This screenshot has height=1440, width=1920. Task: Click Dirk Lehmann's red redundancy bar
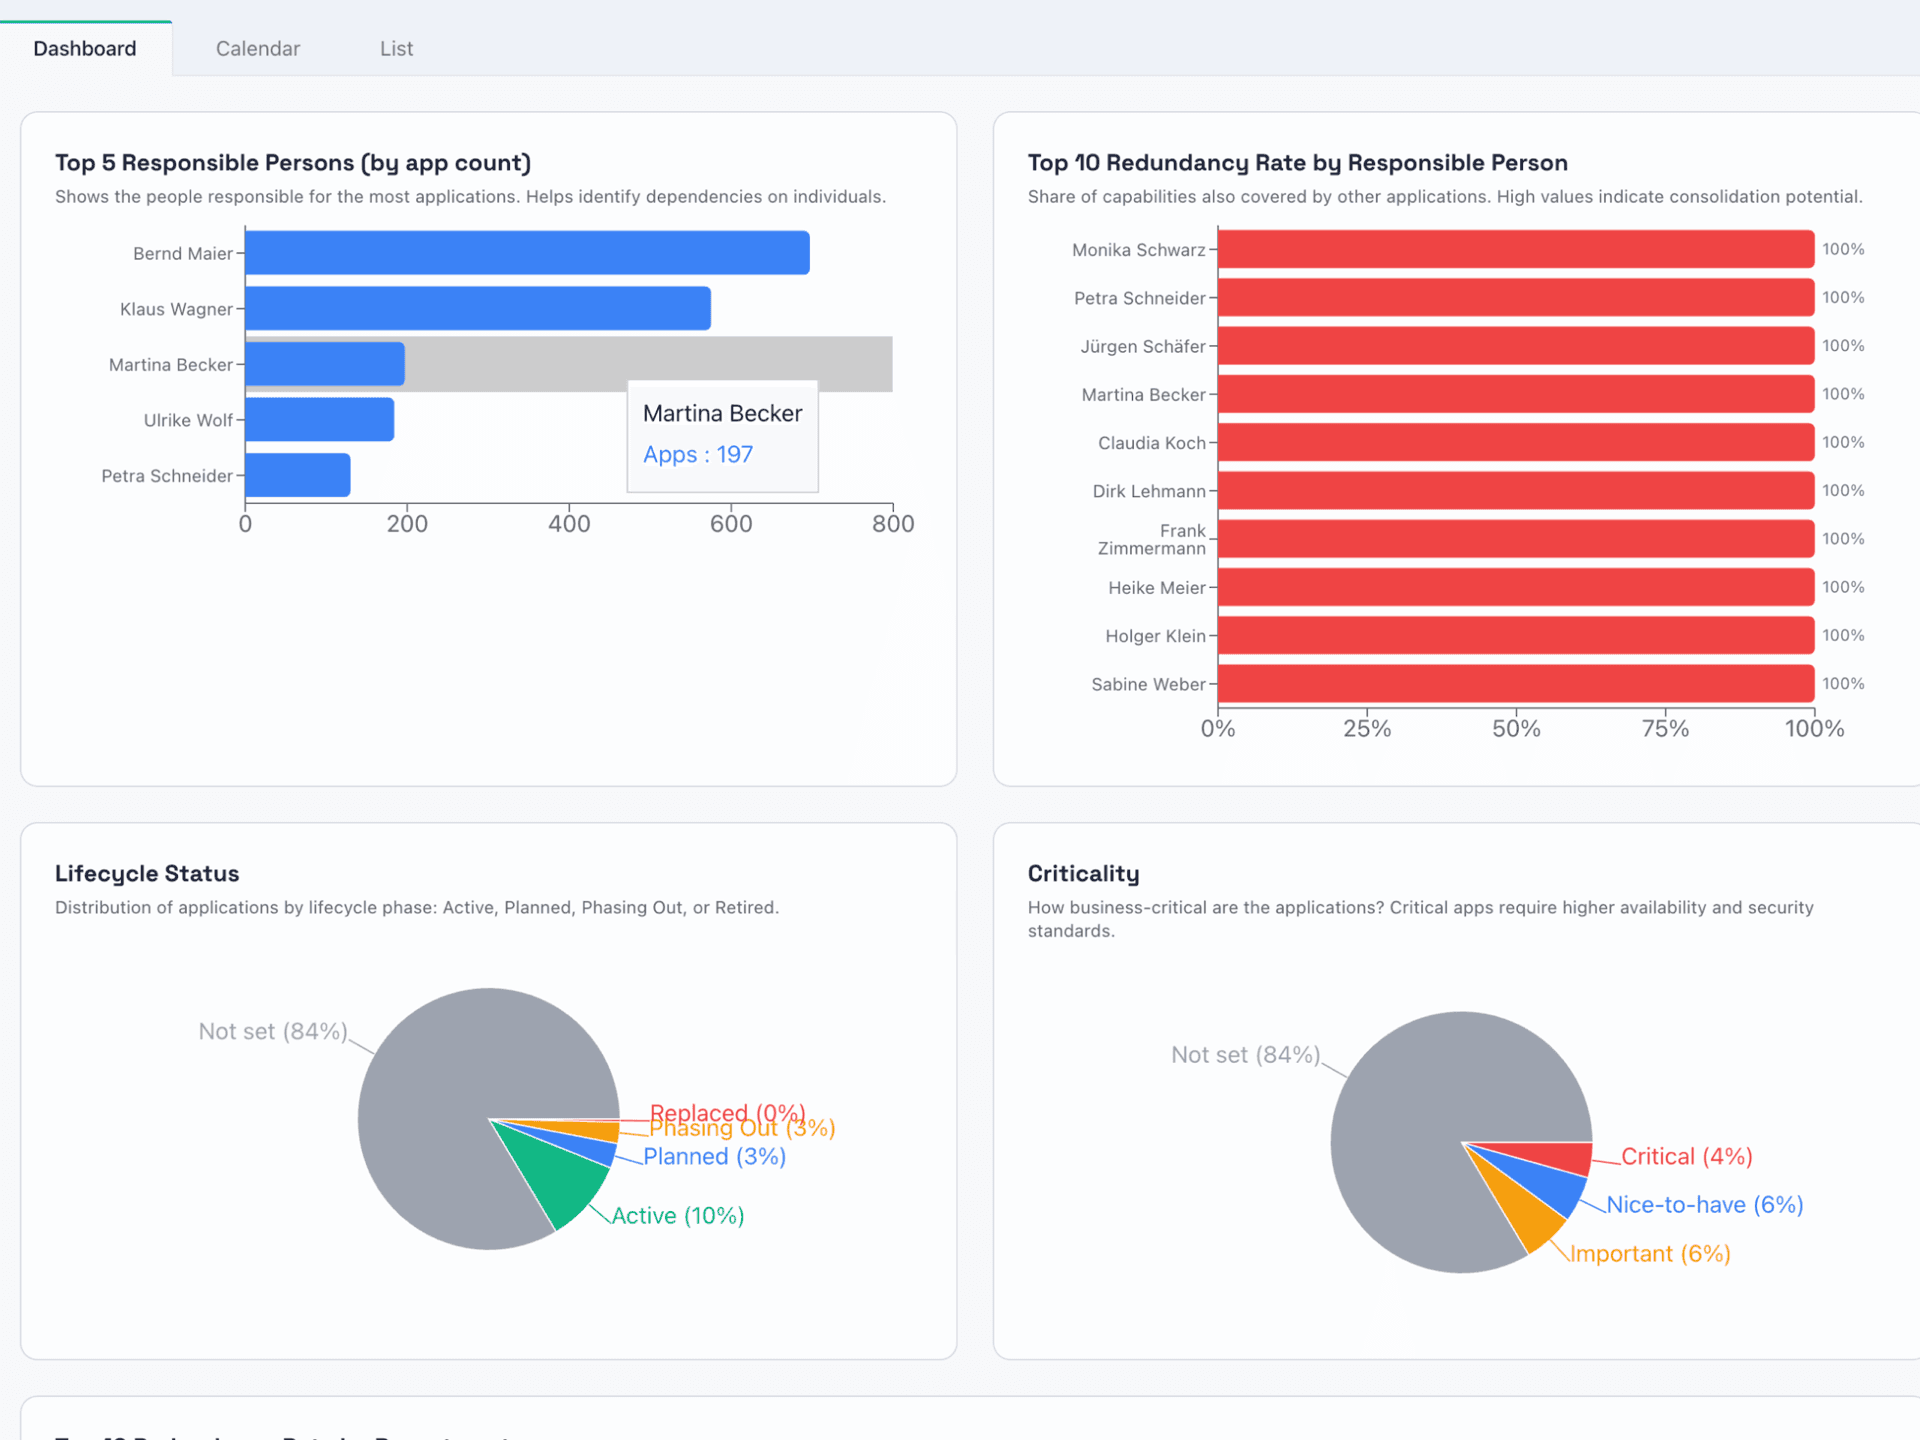point(1516,491)
